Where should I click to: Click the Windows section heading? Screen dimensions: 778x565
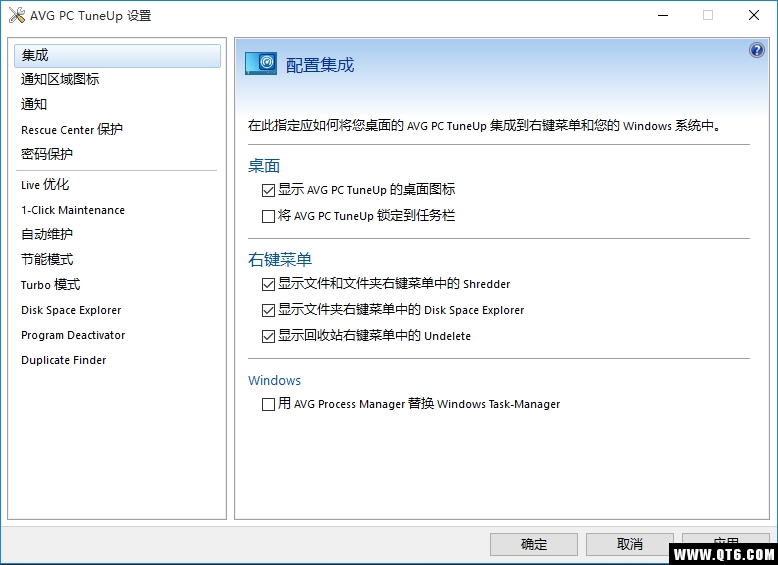click(274, 380)
